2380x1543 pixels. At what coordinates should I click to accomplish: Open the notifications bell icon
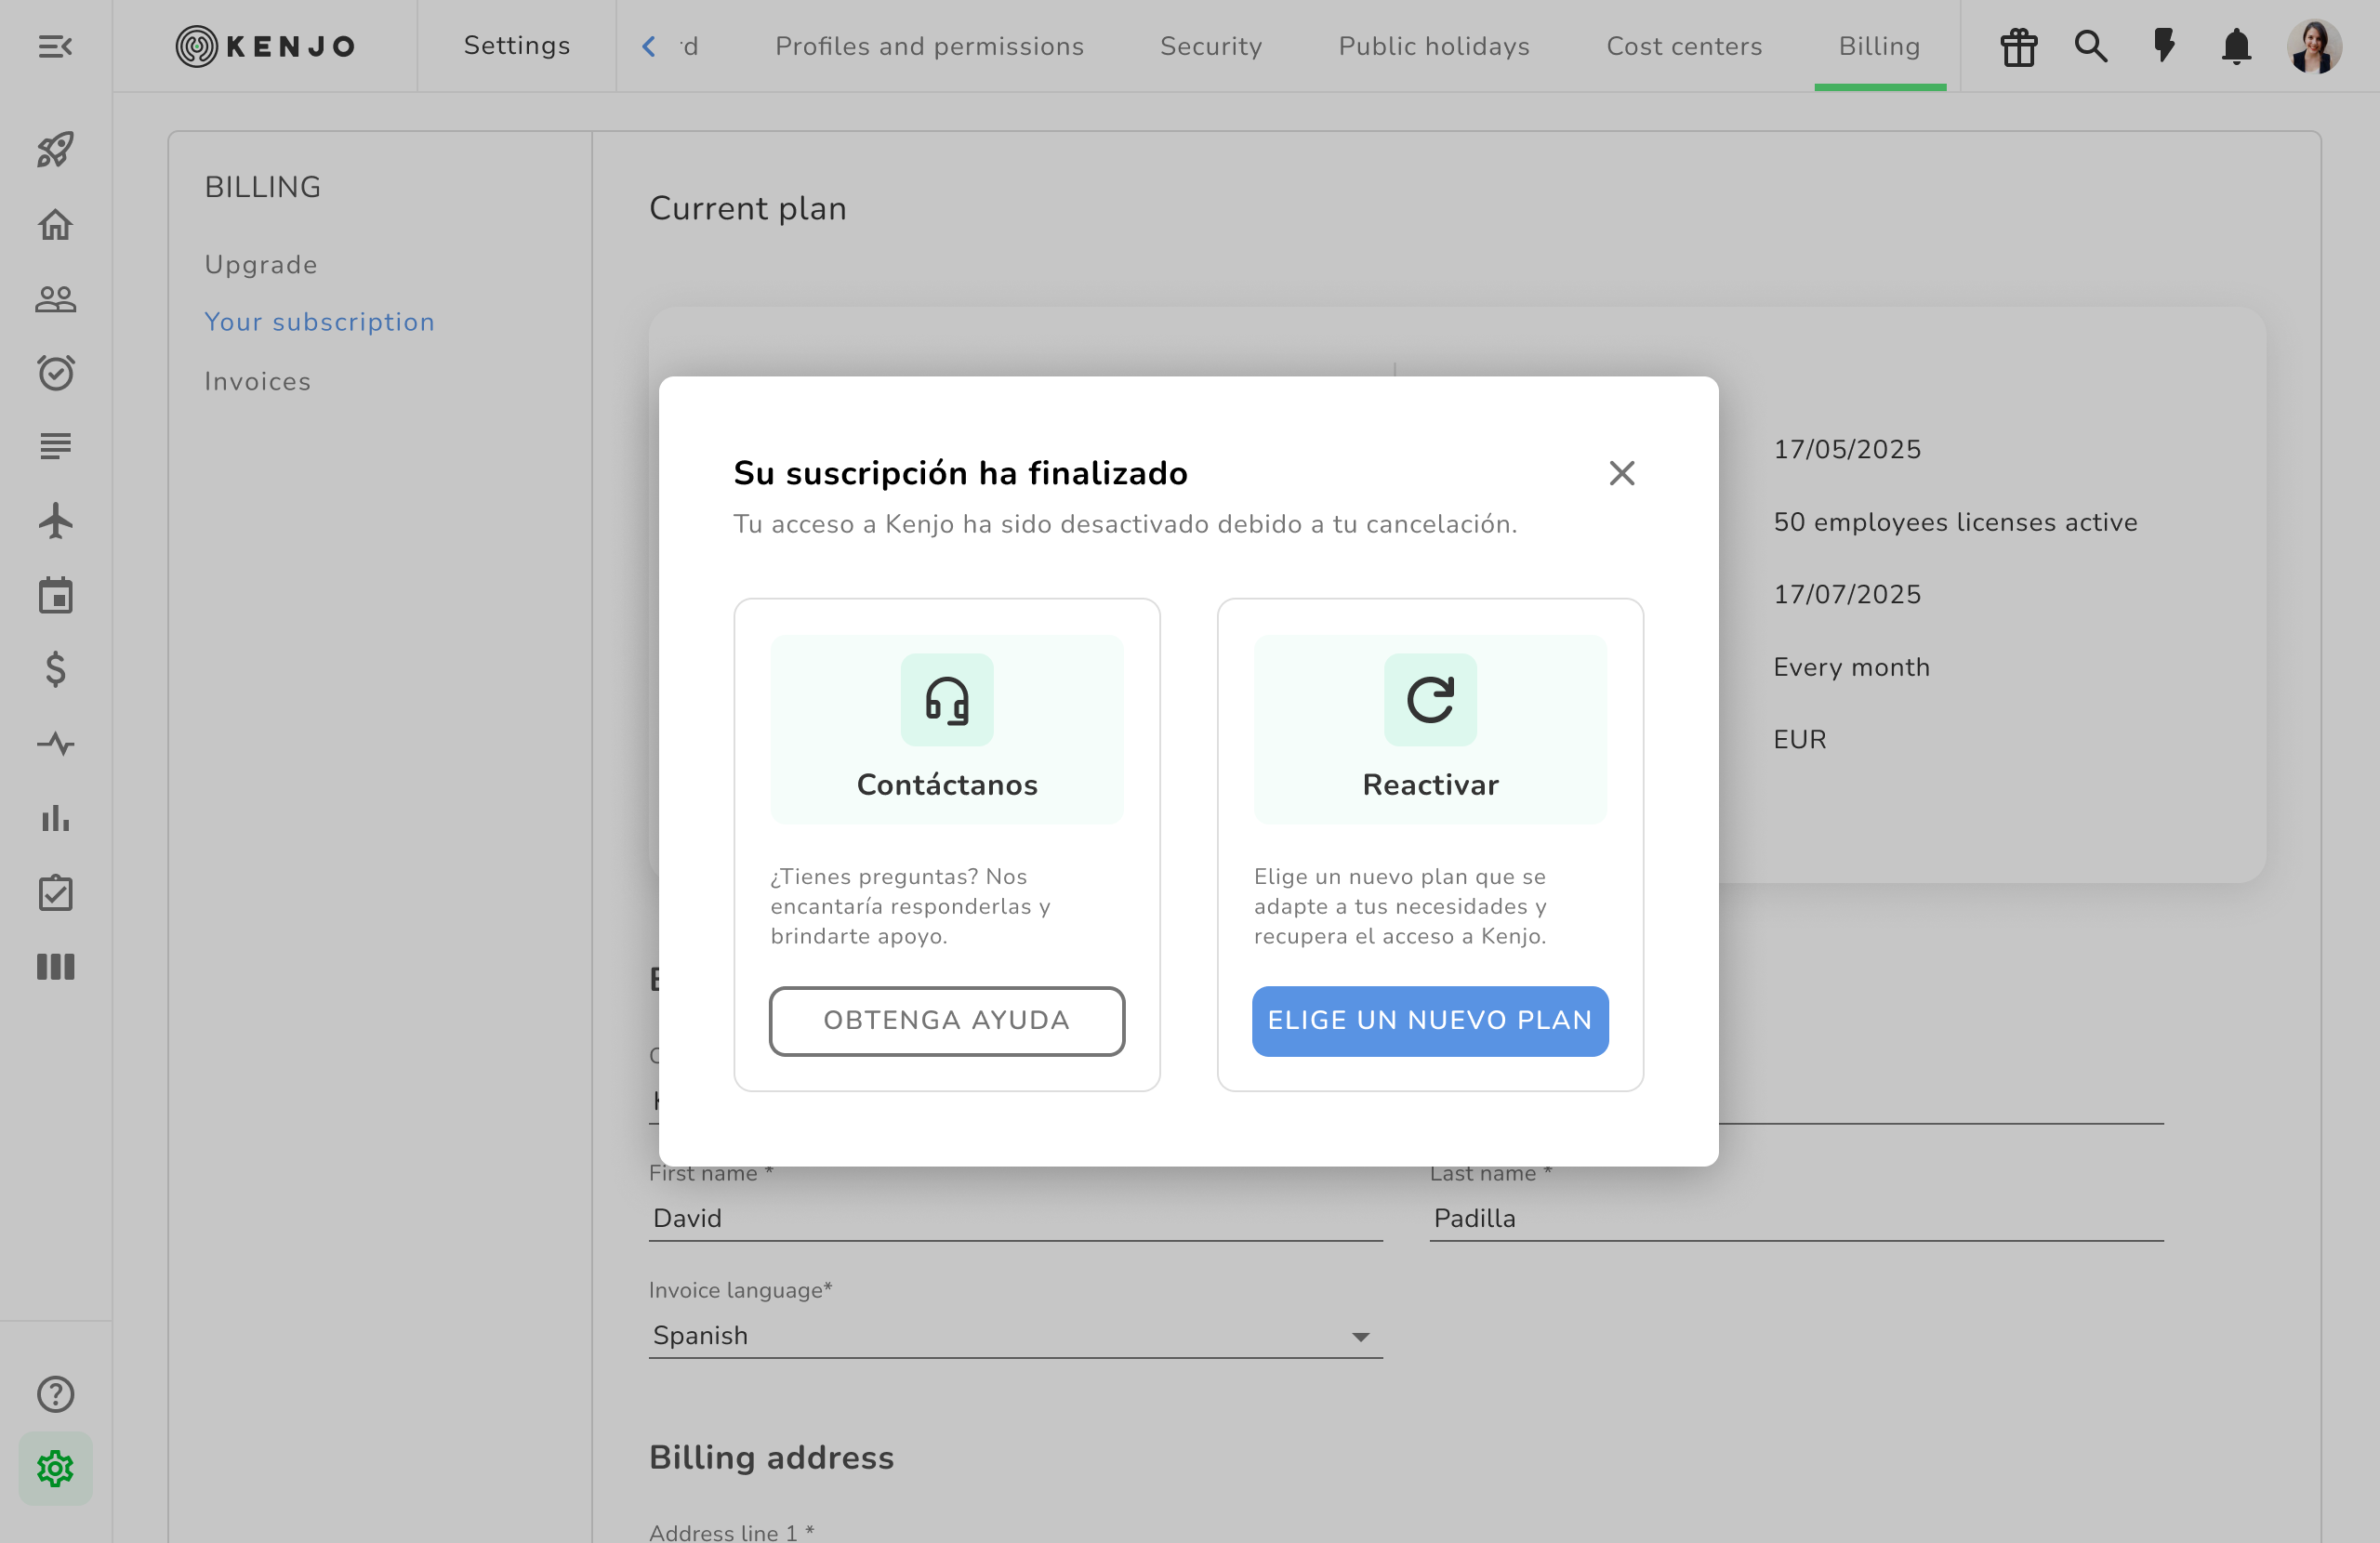pos(2236,46)
